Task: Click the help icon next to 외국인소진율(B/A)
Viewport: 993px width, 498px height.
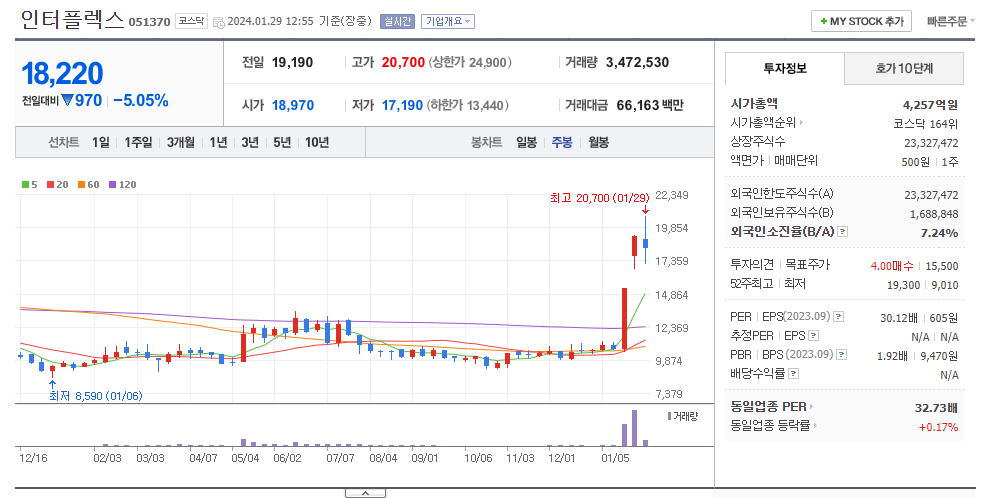Action: (x=842, y=232)
